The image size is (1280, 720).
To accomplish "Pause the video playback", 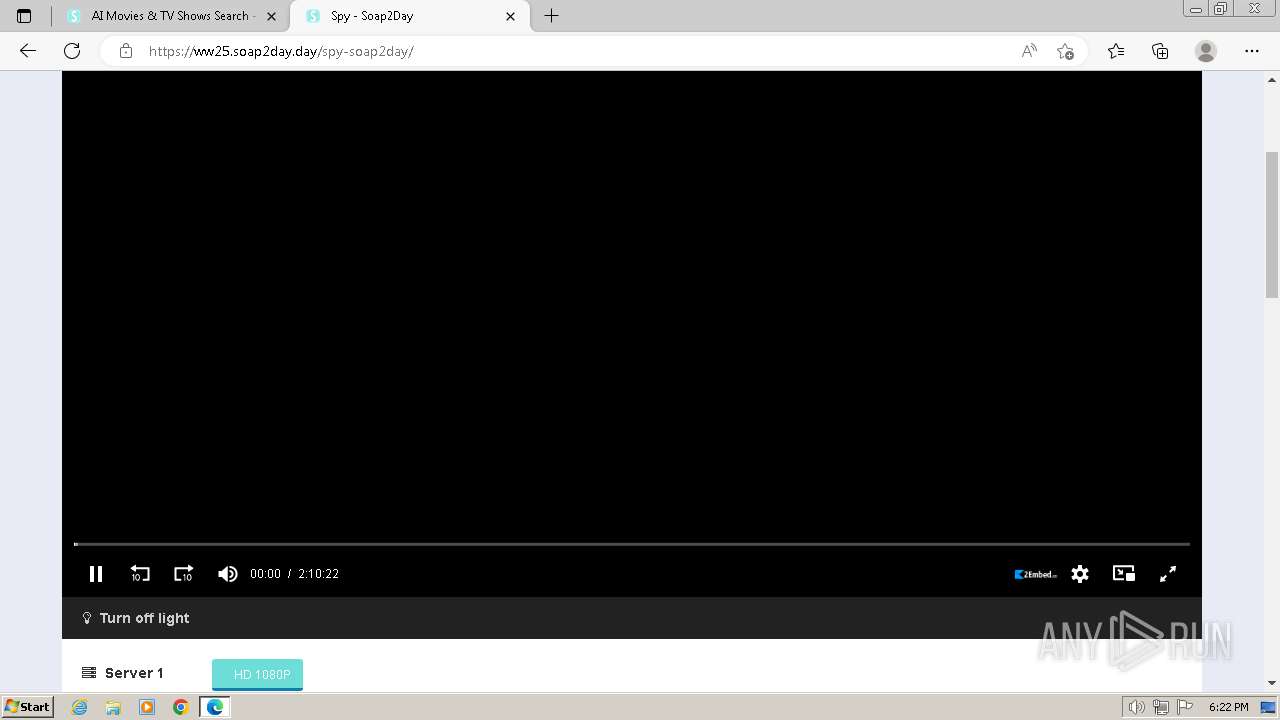I will point(96,574).
